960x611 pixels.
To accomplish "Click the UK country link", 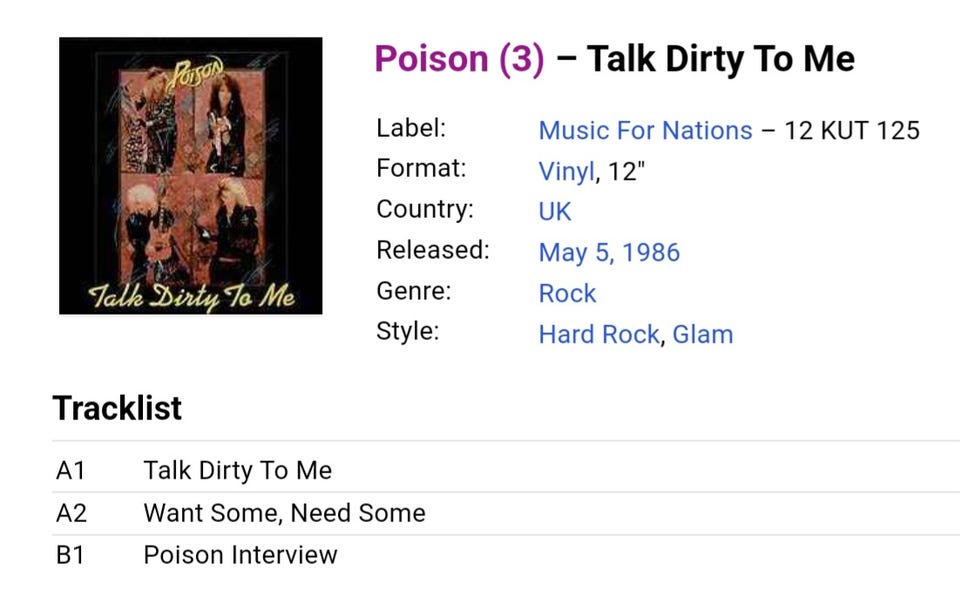I will (x=555, y=212).
